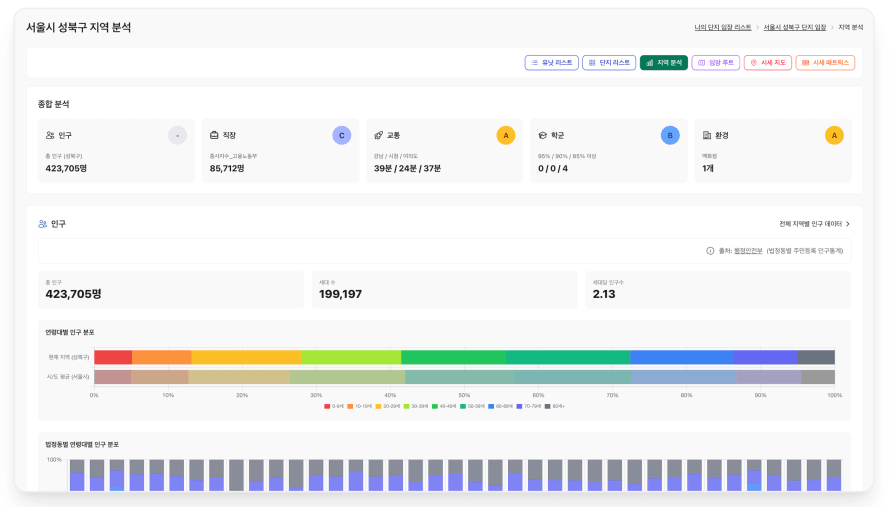Click the building icon on 환경 card

pyautogui.click(x=707, y=135)
